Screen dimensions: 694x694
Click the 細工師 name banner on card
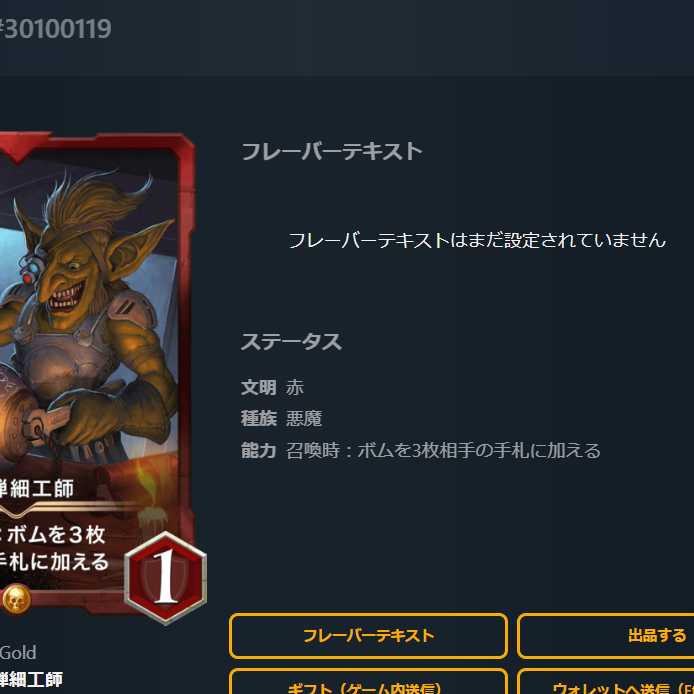[x=36, y=489]
